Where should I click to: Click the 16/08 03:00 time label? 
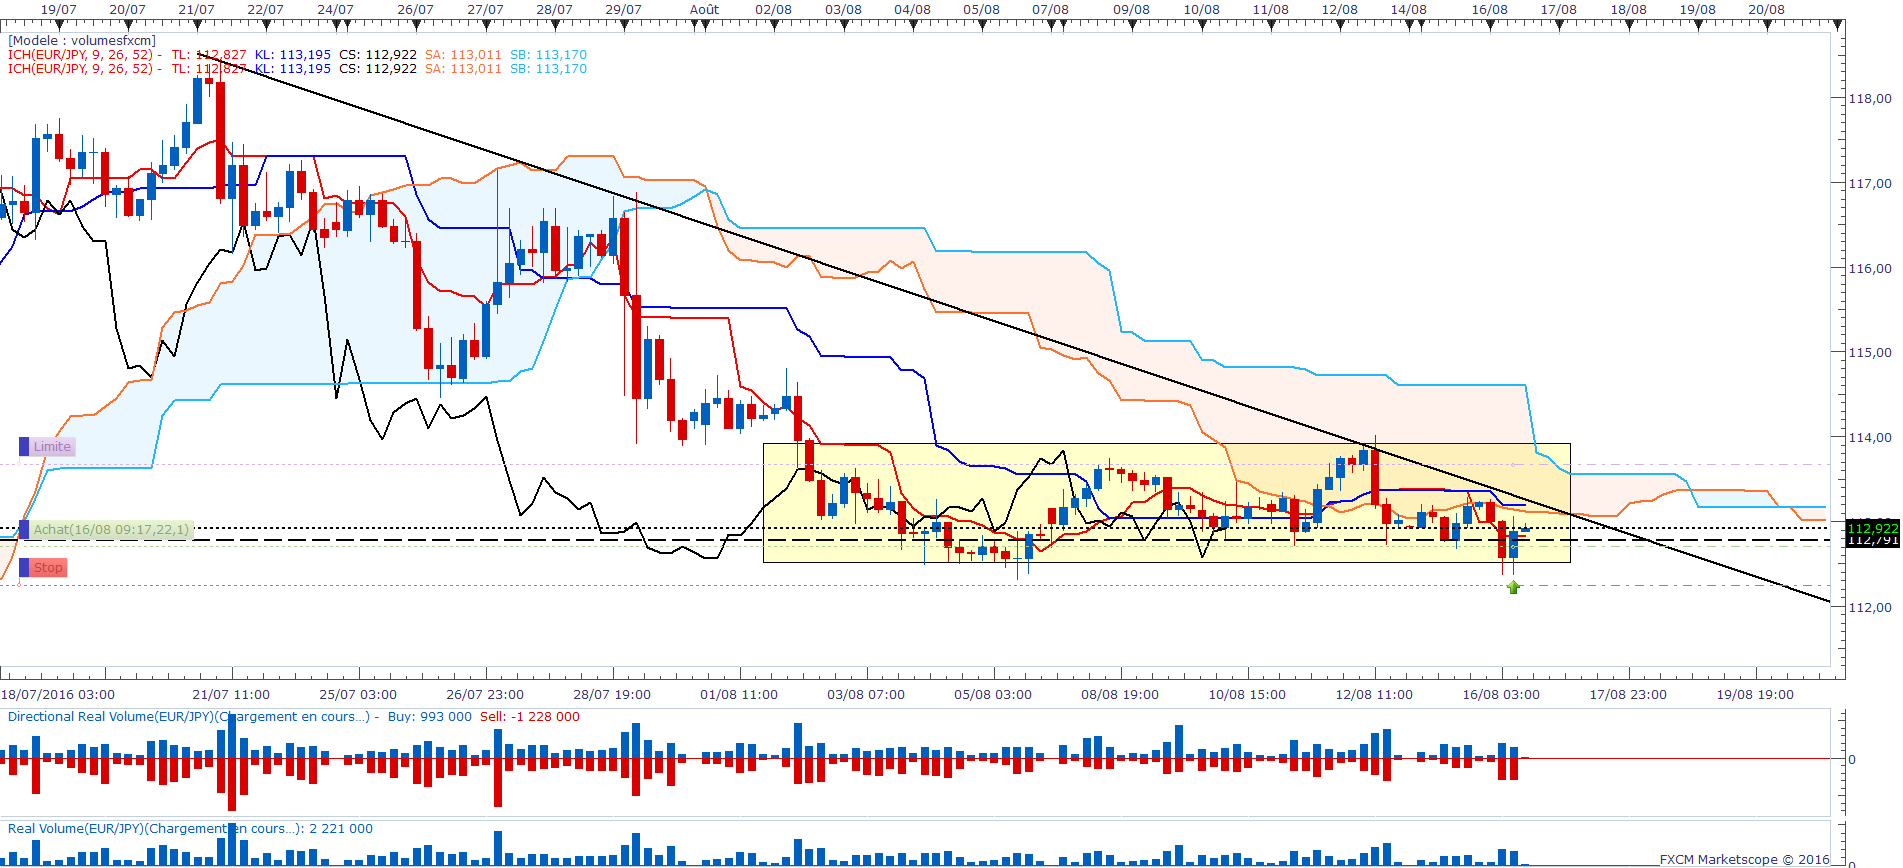1501,695
